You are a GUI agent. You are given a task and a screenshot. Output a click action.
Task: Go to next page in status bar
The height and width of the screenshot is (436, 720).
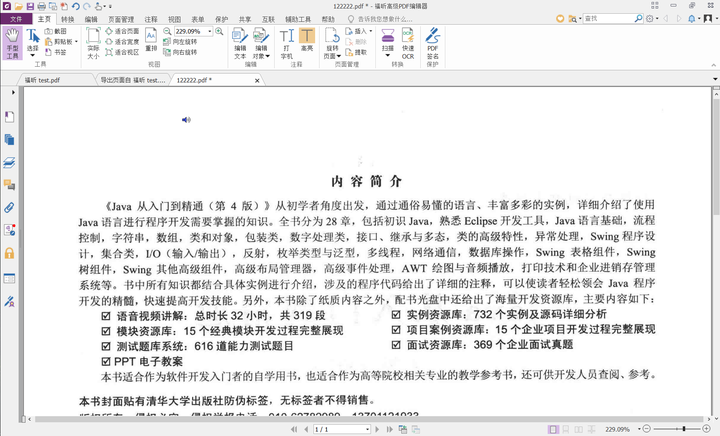tap(377, 430)
